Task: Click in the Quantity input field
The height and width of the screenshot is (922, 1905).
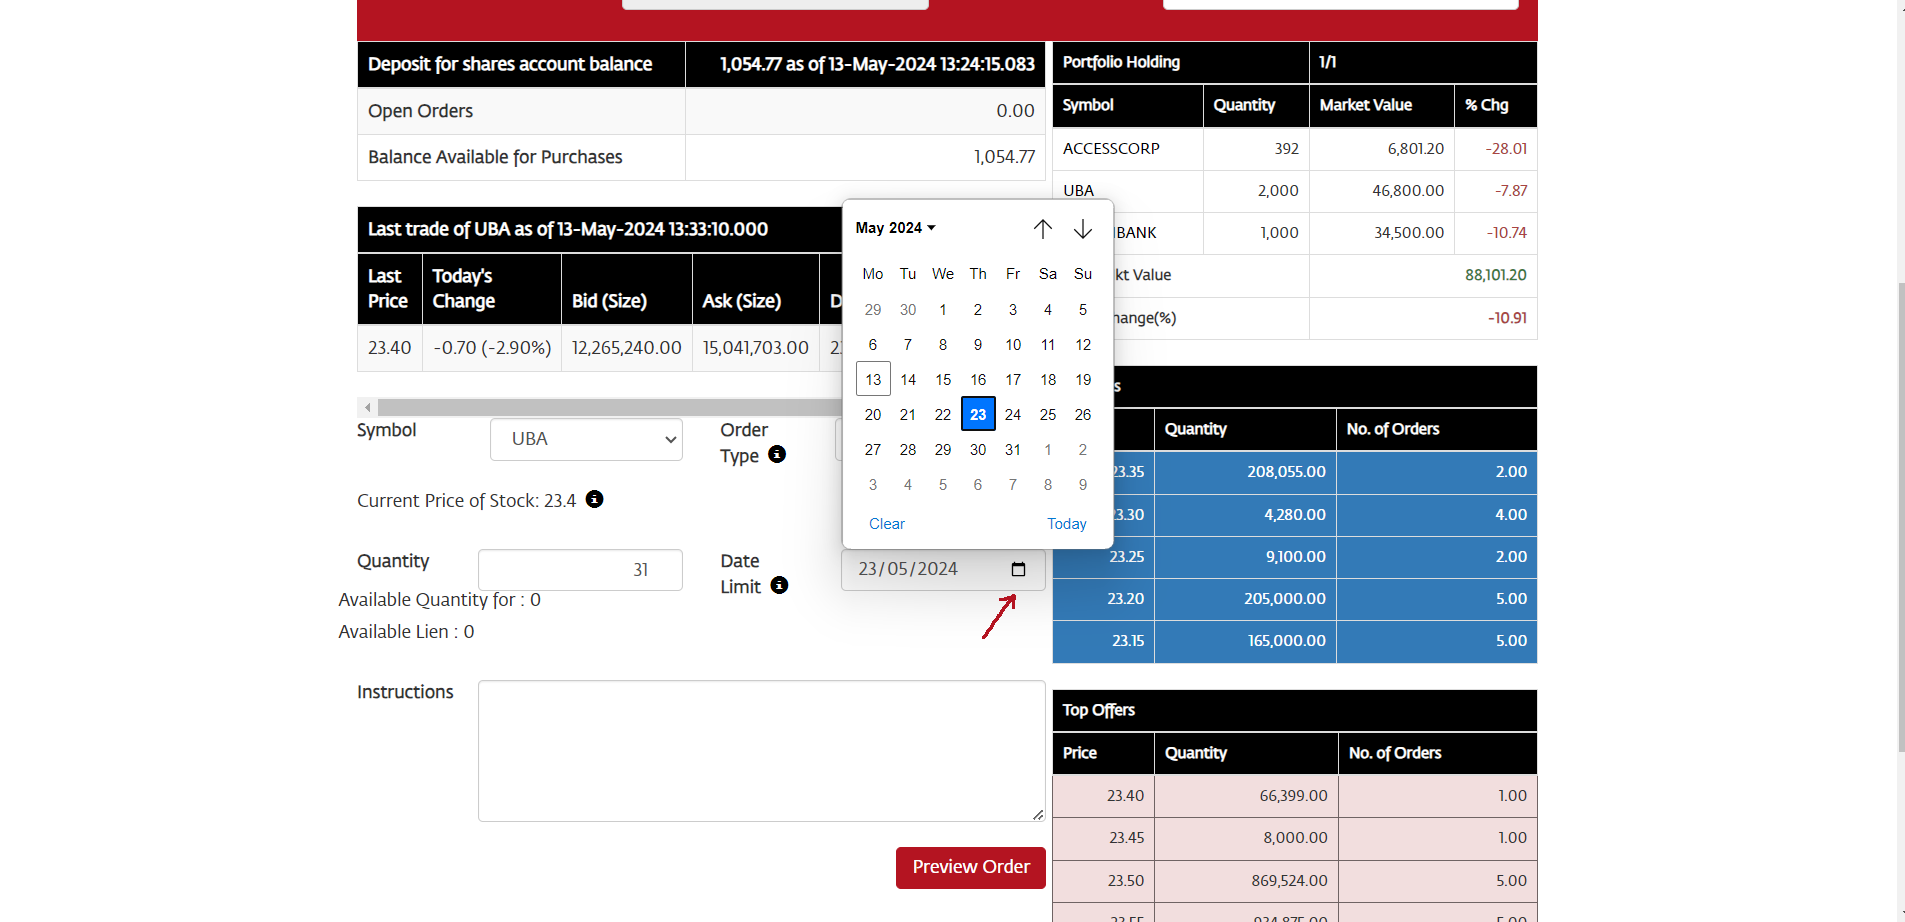Action: [580, 570]
